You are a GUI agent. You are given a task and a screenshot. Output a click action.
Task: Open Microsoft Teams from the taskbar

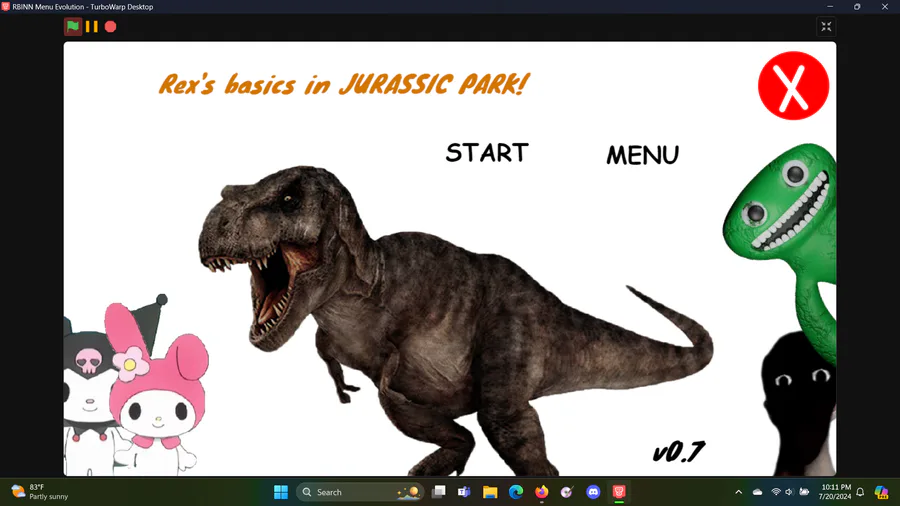point(464,492)
